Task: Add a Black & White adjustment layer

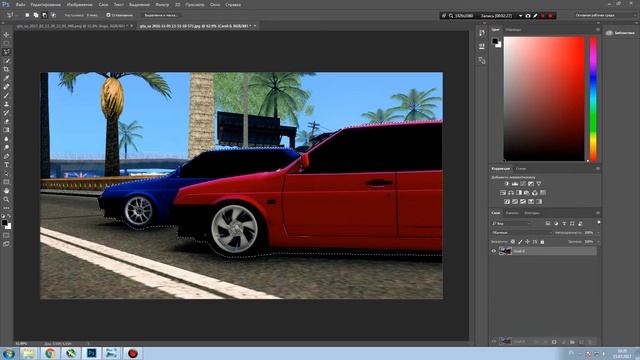Action: pos(519,193)
